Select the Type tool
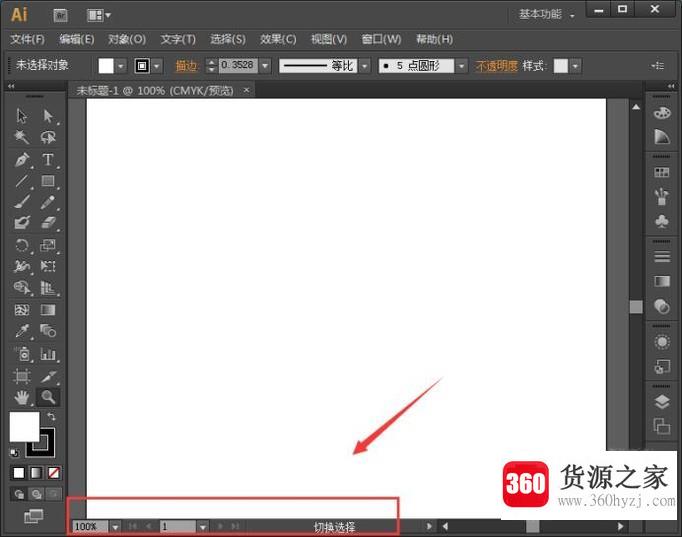The image size is (682, 537). click(x=48, y=160)
